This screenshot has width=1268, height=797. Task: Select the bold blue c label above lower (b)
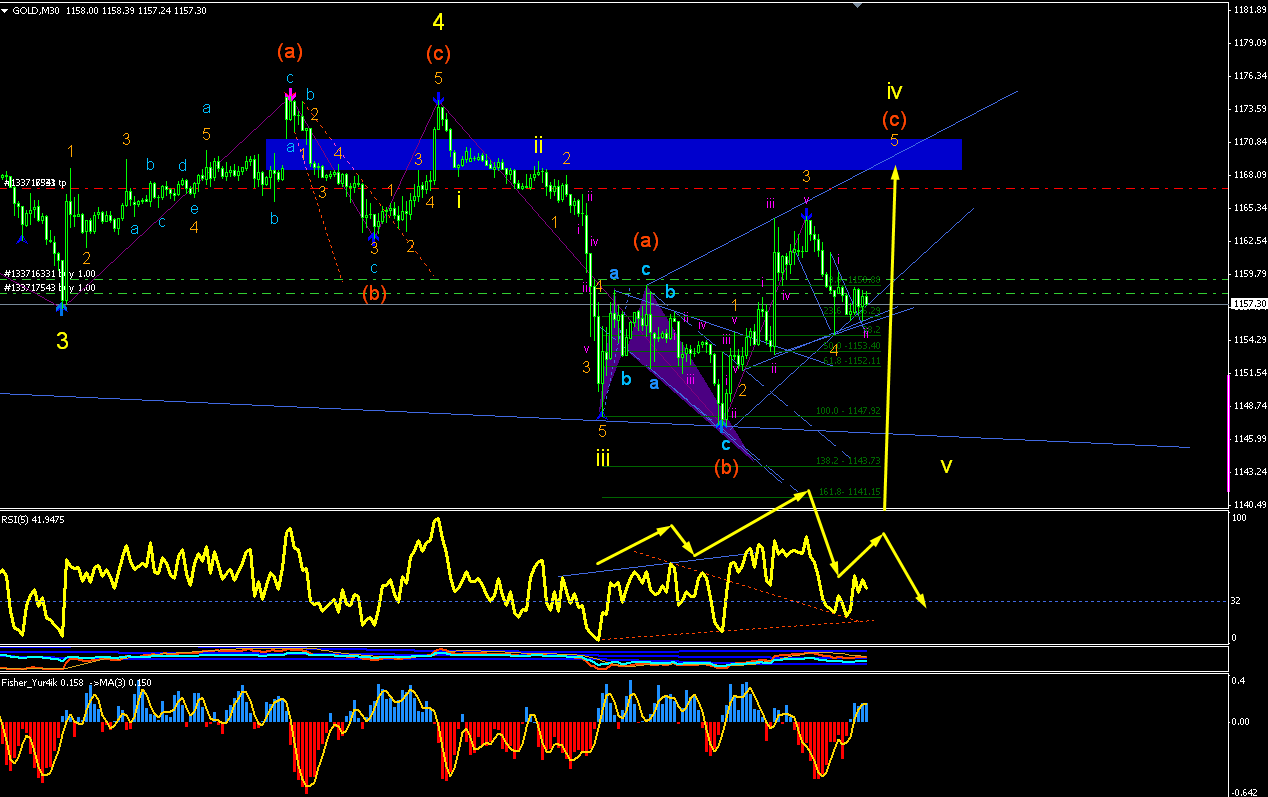(x=726, y=444)
